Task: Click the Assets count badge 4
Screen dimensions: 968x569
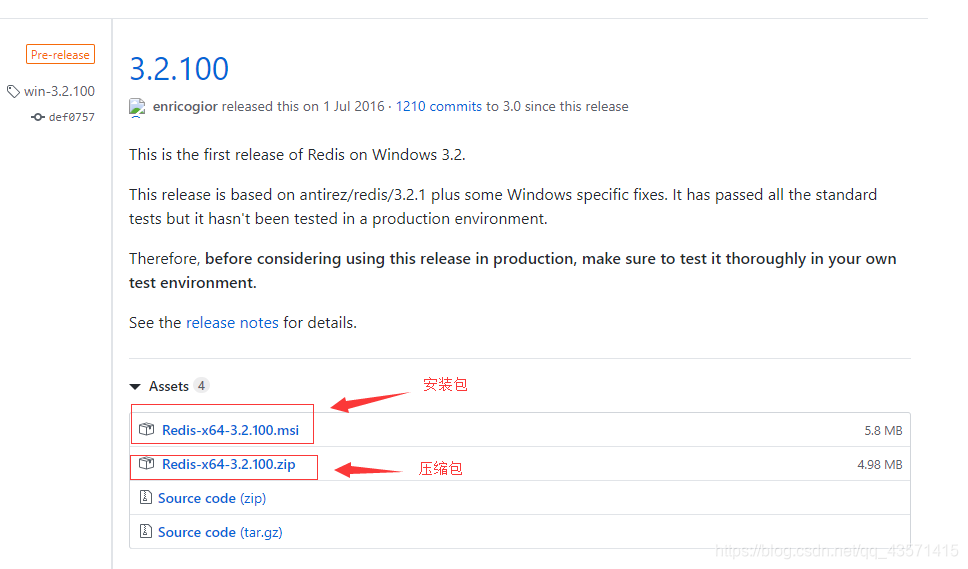Action: 201,386
